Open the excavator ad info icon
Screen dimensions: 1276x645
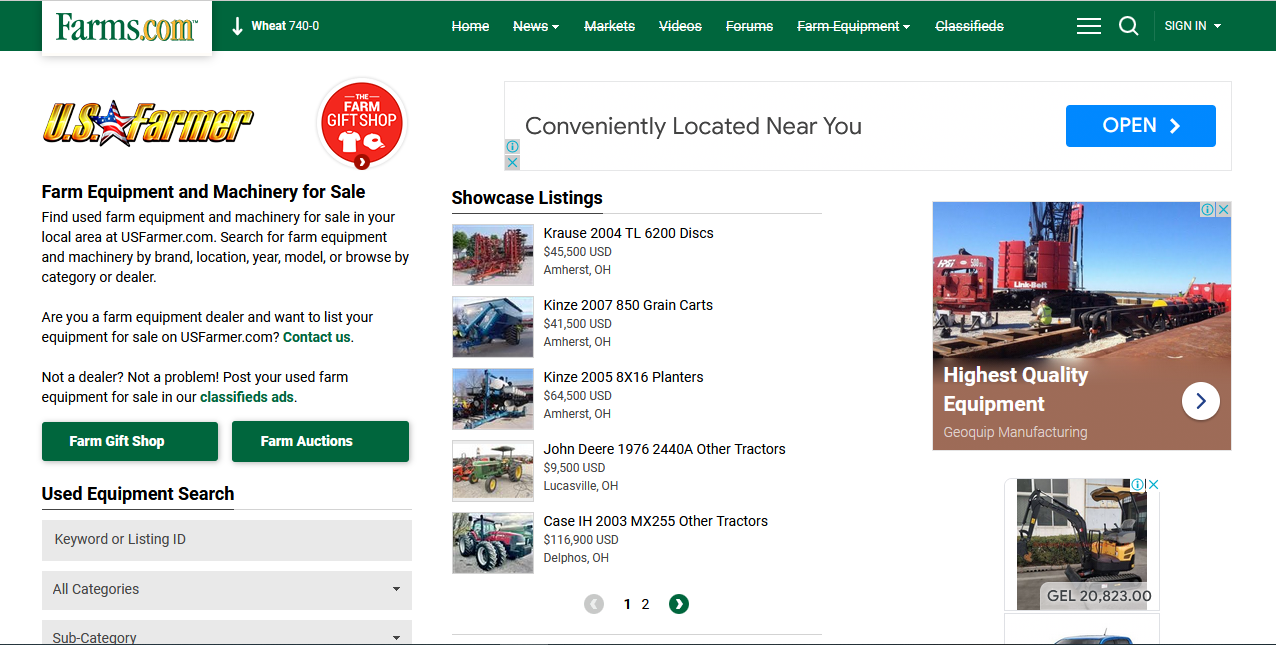pos(1138,485)
